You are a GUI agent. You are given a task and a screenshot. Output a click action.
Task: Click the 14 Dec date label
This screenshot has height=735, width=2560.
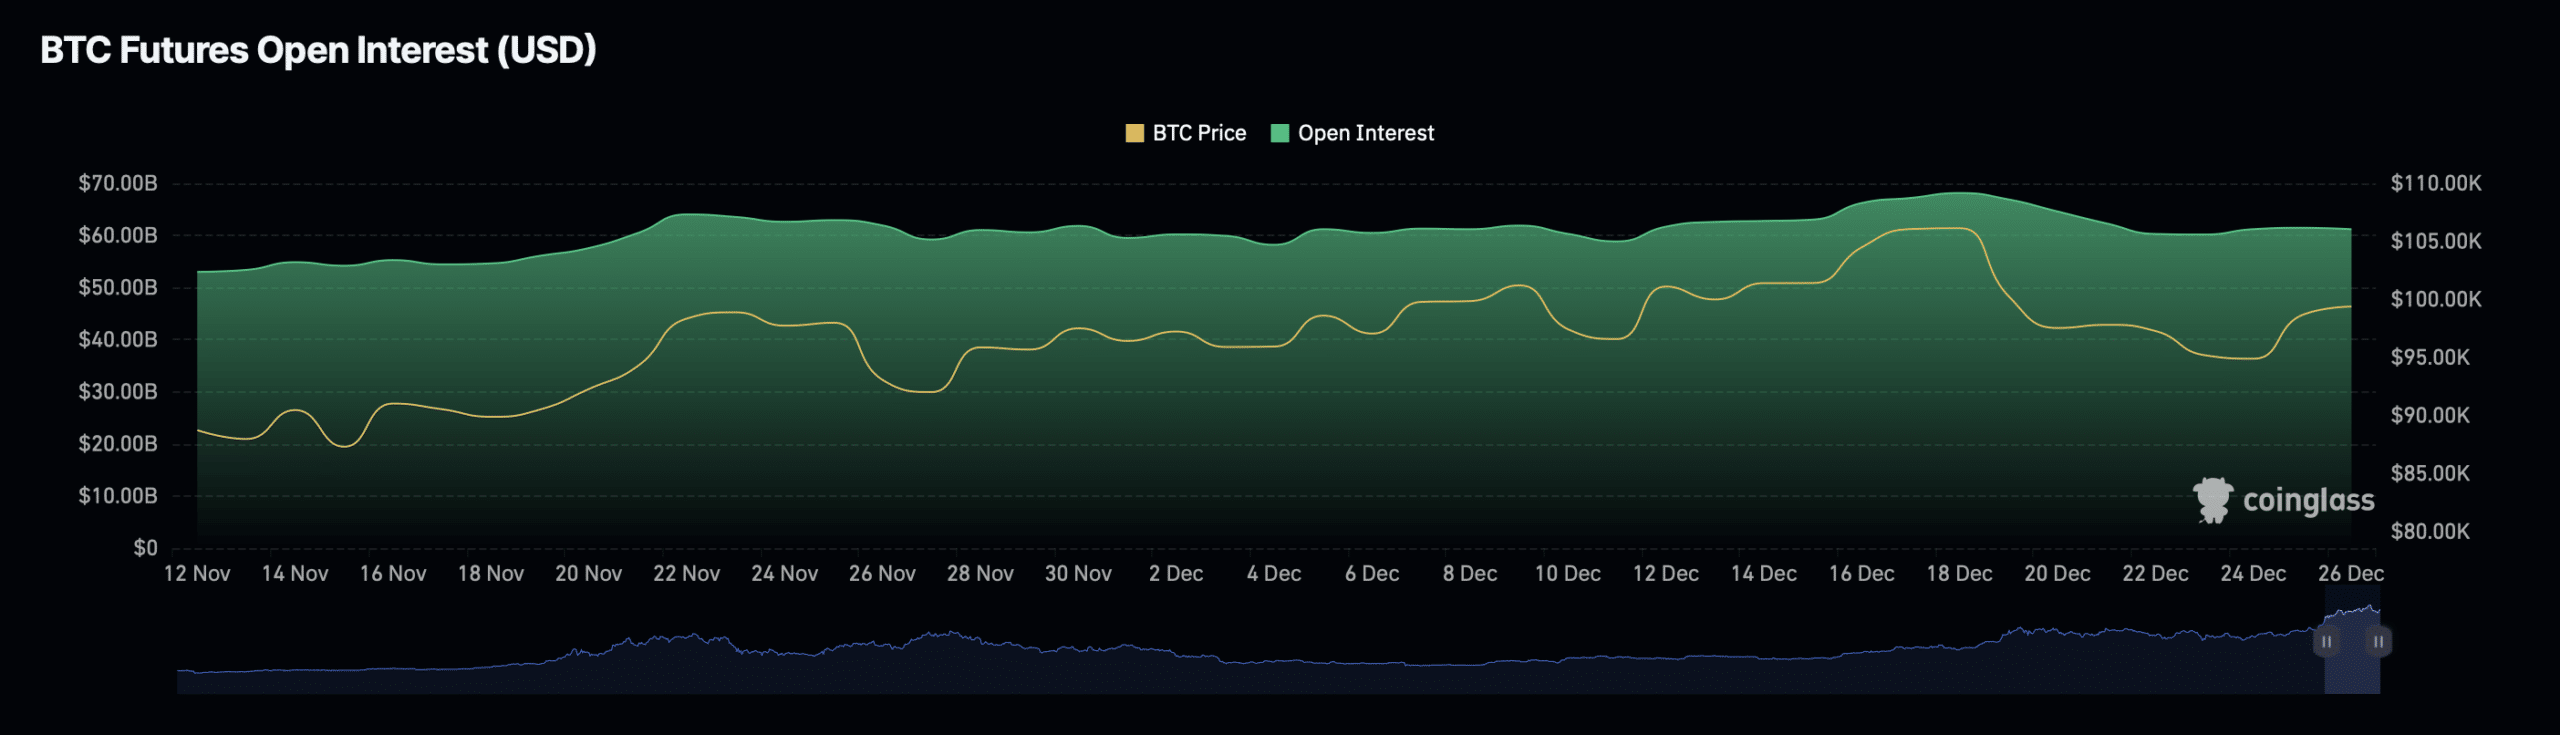1764,574
